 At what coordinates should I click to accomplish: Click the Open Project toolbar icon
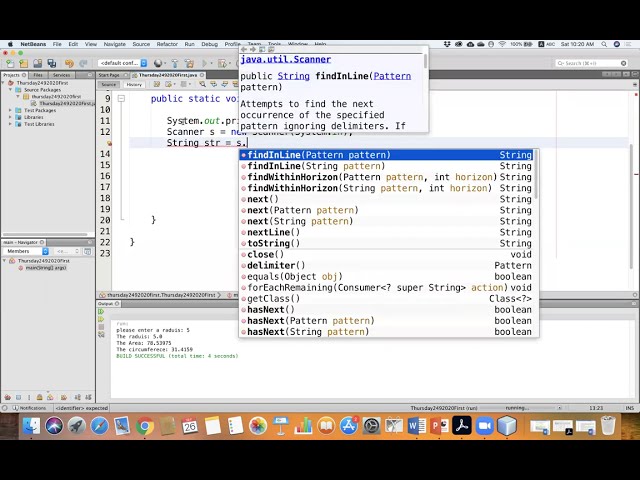pos(38,63)
